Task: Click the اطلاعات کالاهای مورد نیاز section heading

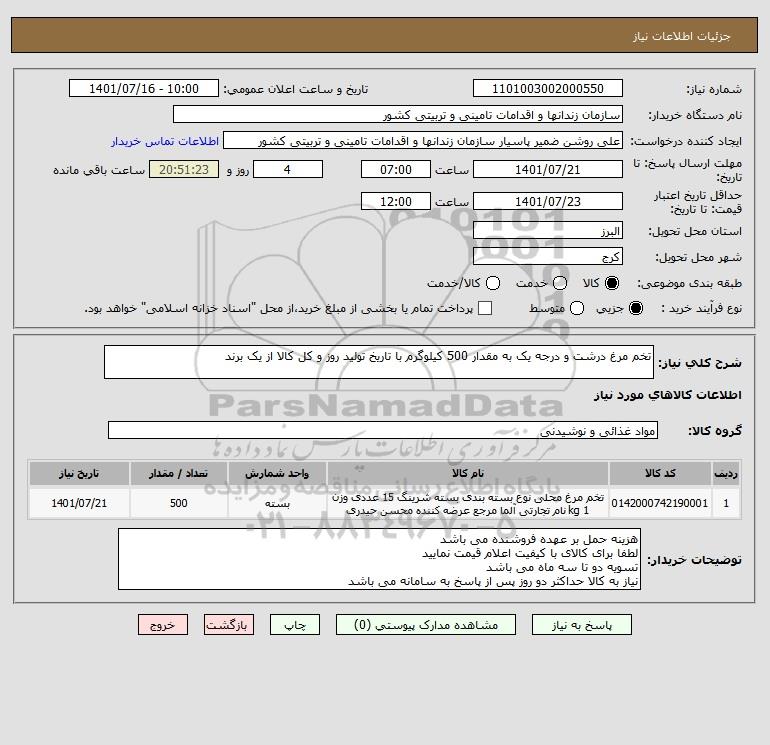Action: click(667, 395)
